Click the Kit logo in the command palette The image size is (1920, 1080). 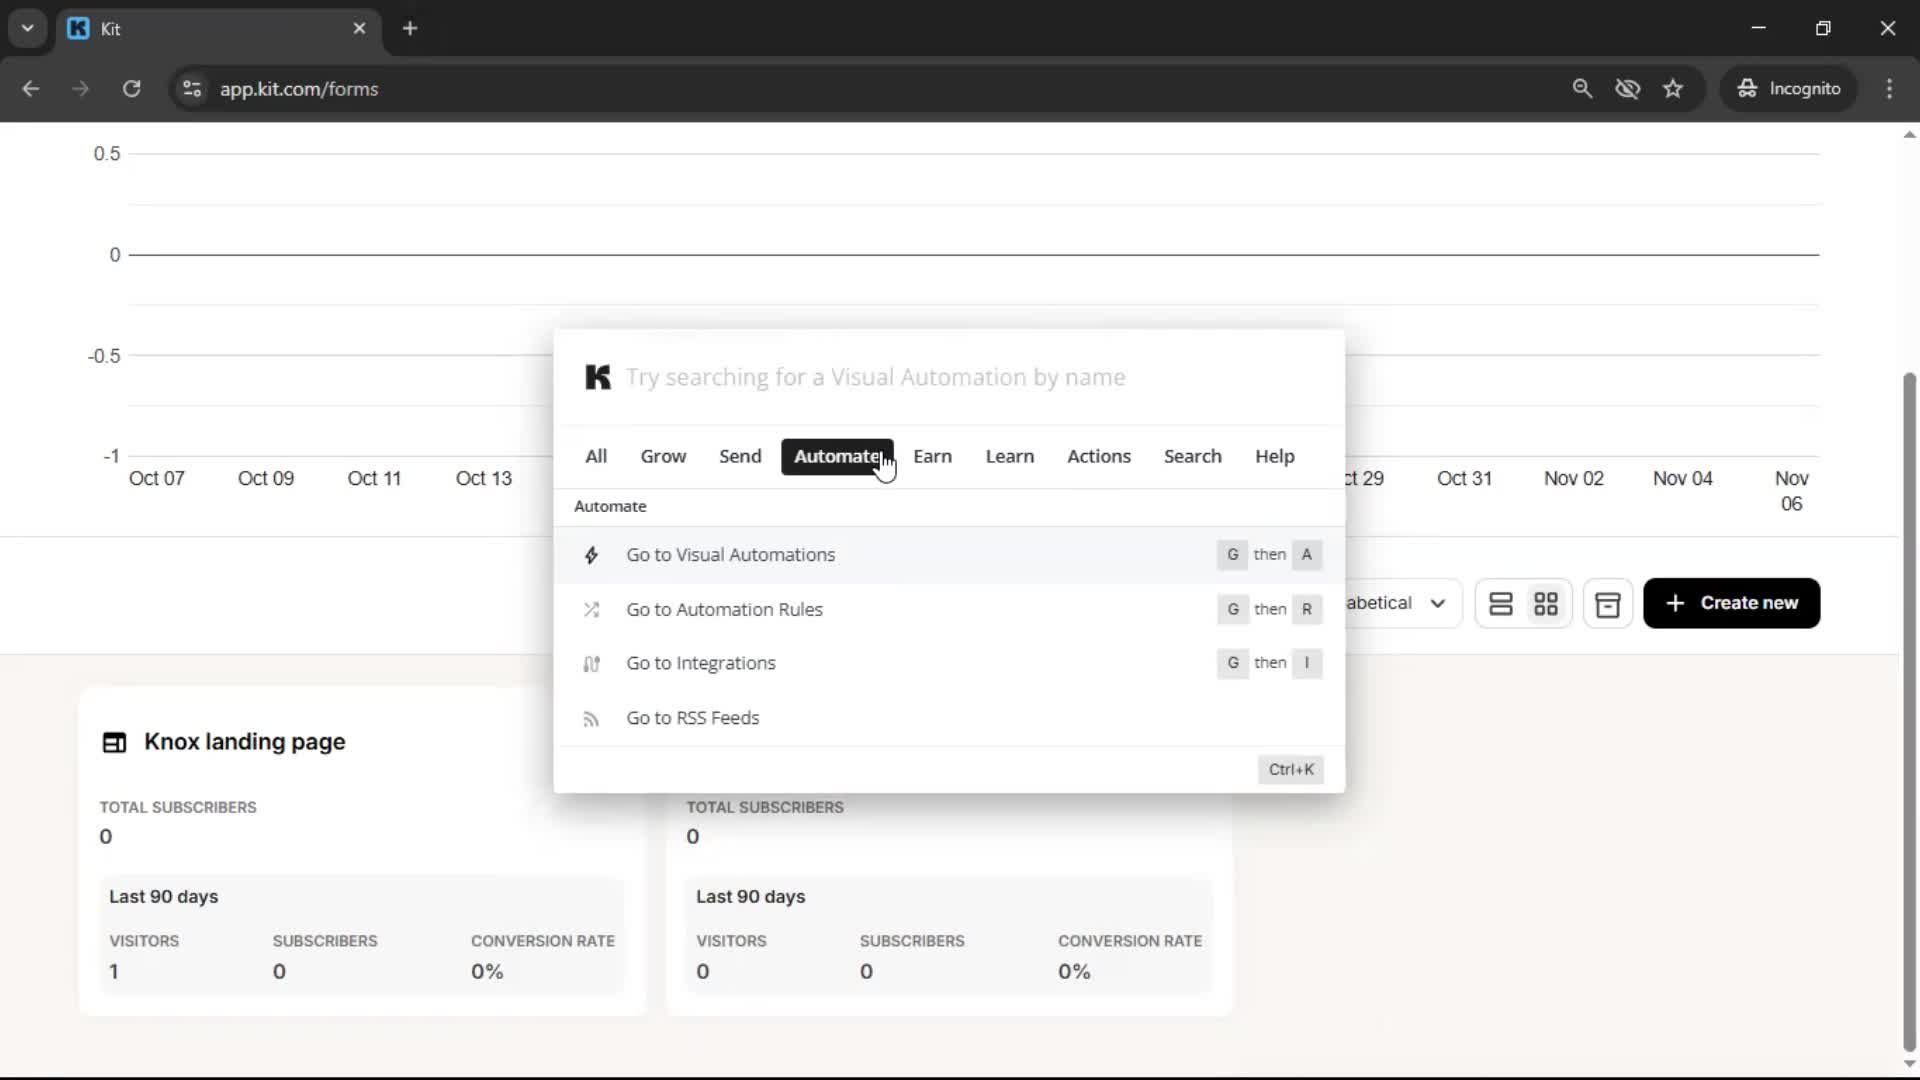click(598, 377)
